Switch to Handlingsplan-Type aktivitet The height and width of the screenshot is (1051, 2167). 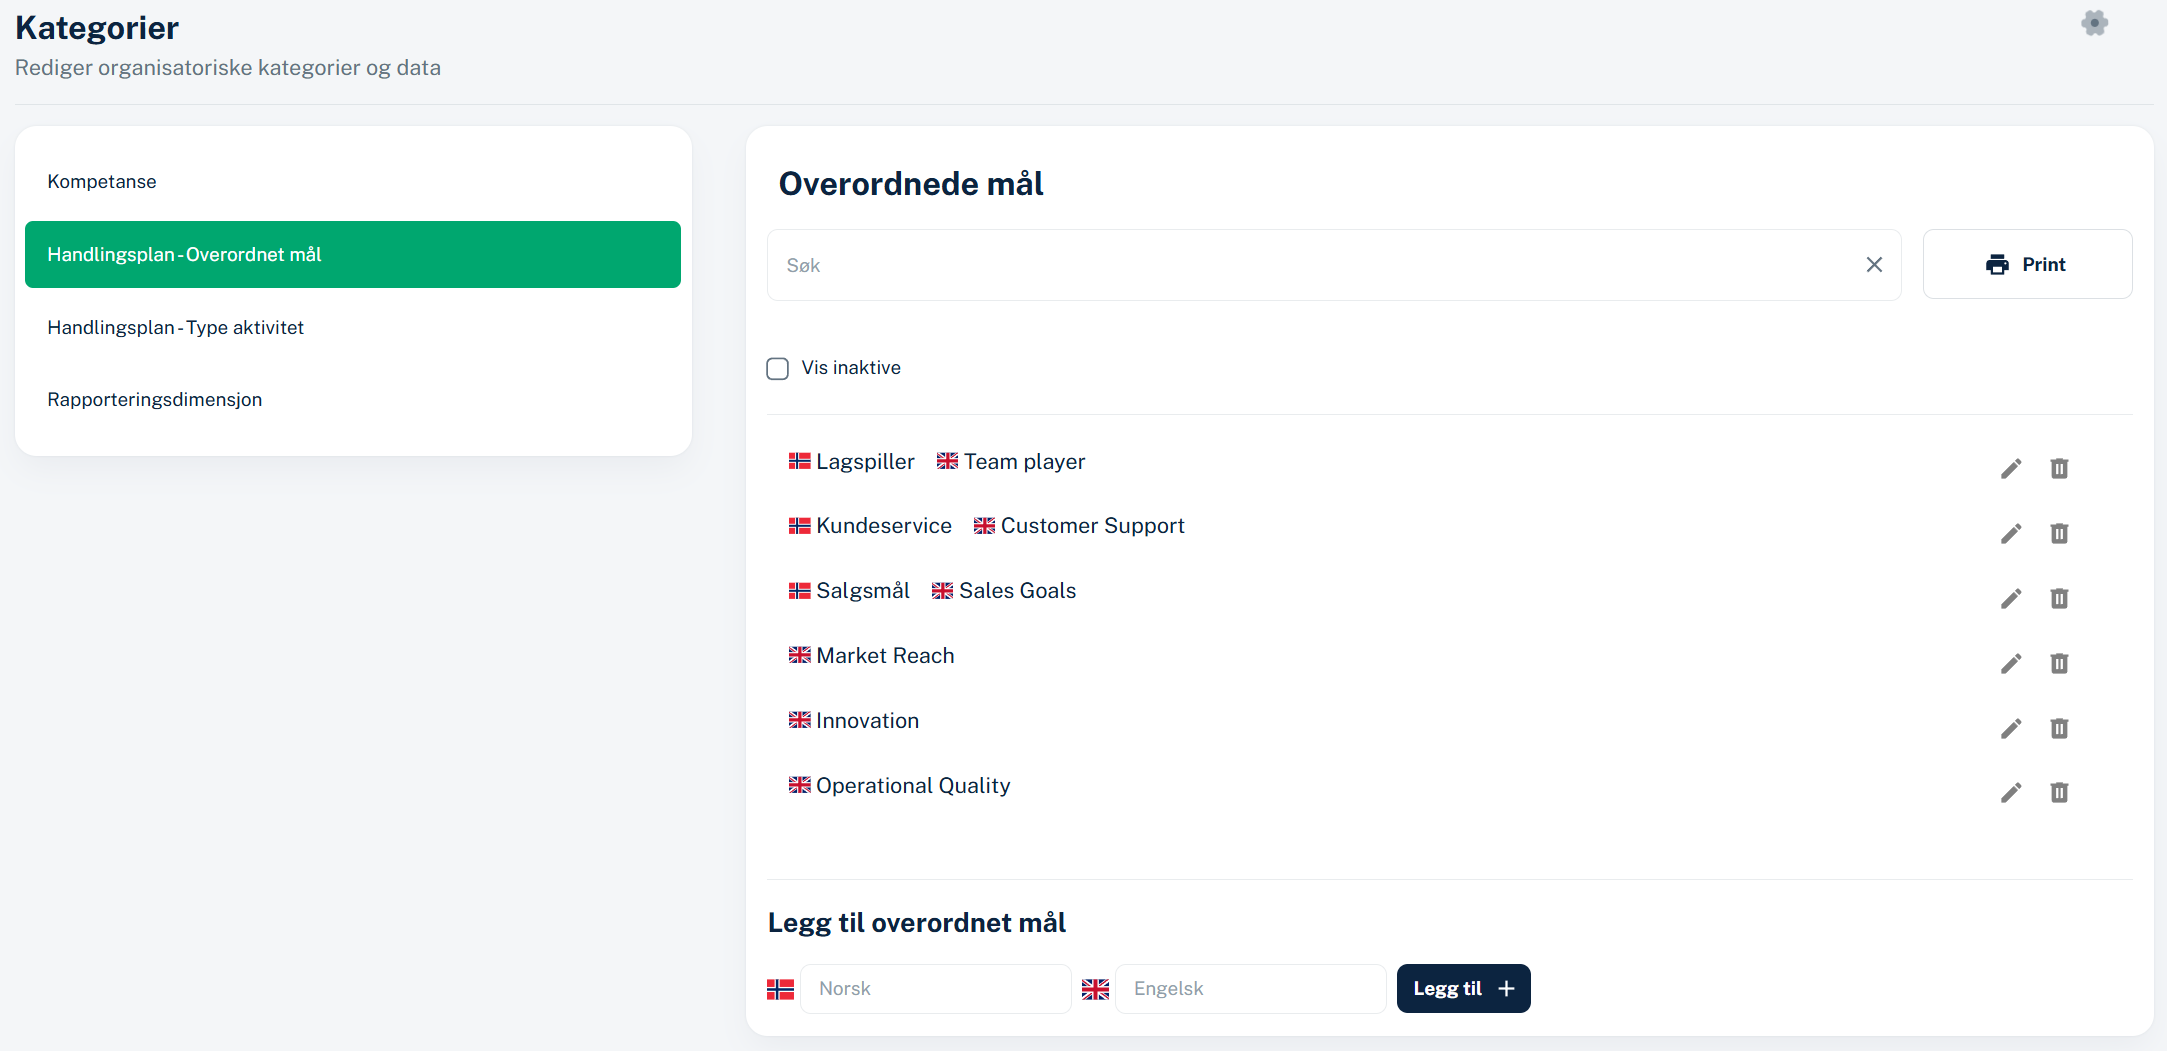tap(175, 328)
